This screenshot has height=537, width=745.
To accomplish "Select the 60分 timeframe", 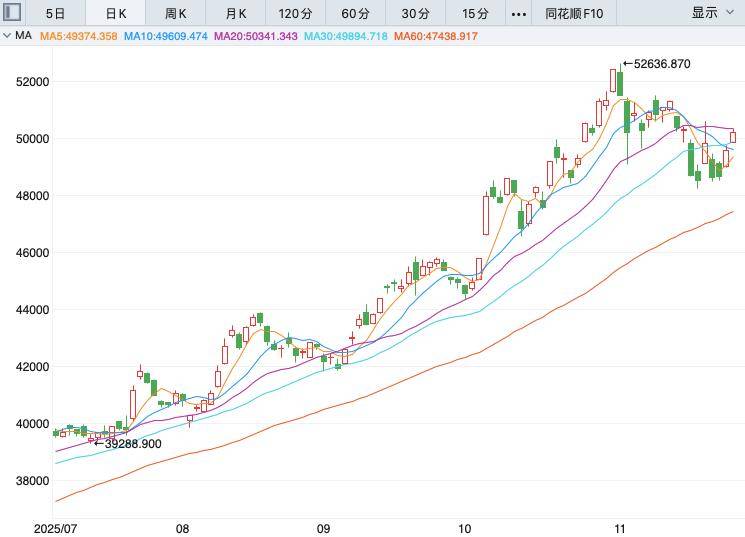I will [x=356, y=13].
